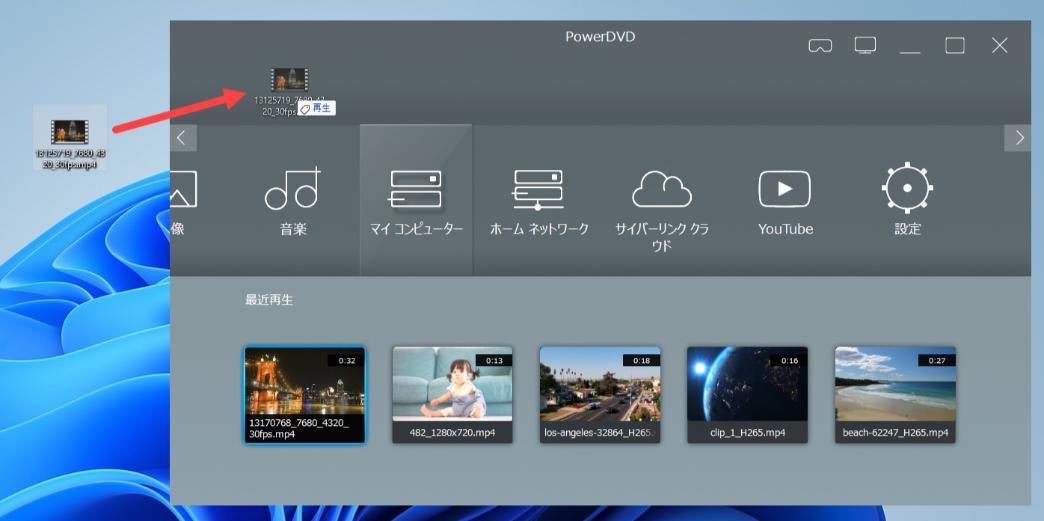Click the PowerDVD title text

coord(600,37)
